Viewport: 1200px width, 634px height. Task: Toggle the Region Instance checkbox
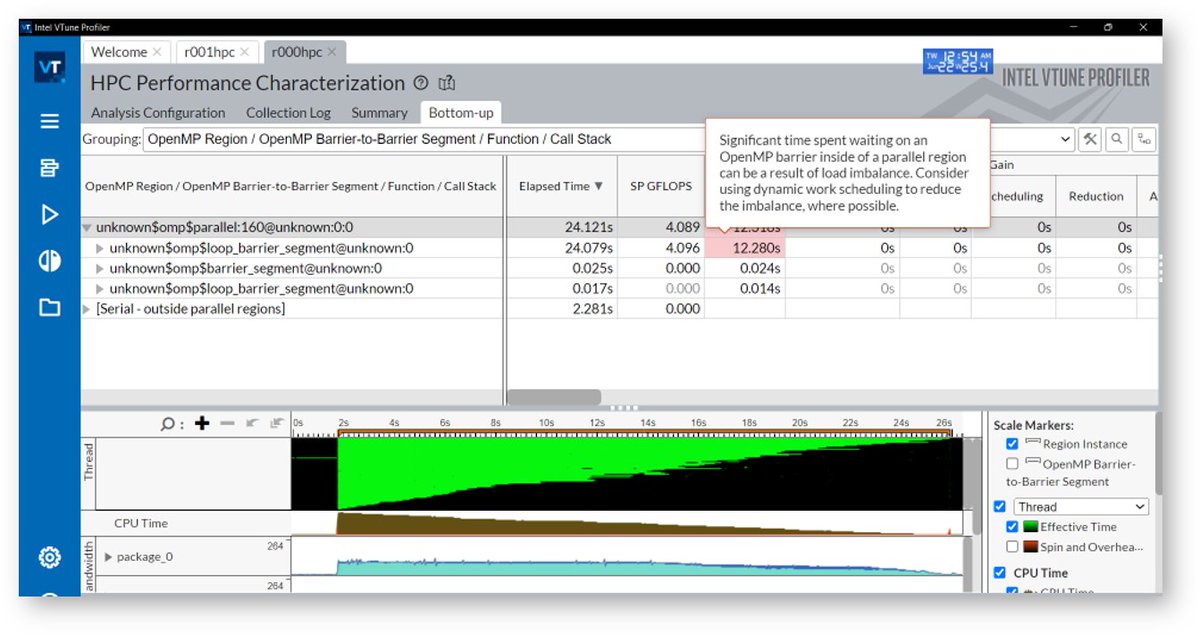(1012, 444)
